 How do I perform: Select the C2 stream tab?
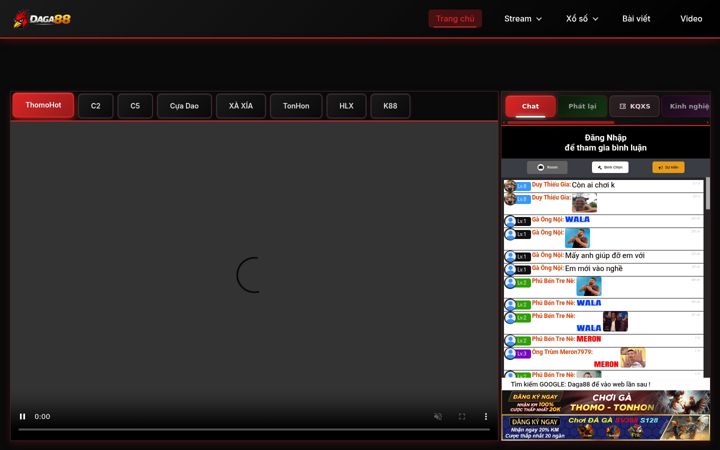click(96, 106)
